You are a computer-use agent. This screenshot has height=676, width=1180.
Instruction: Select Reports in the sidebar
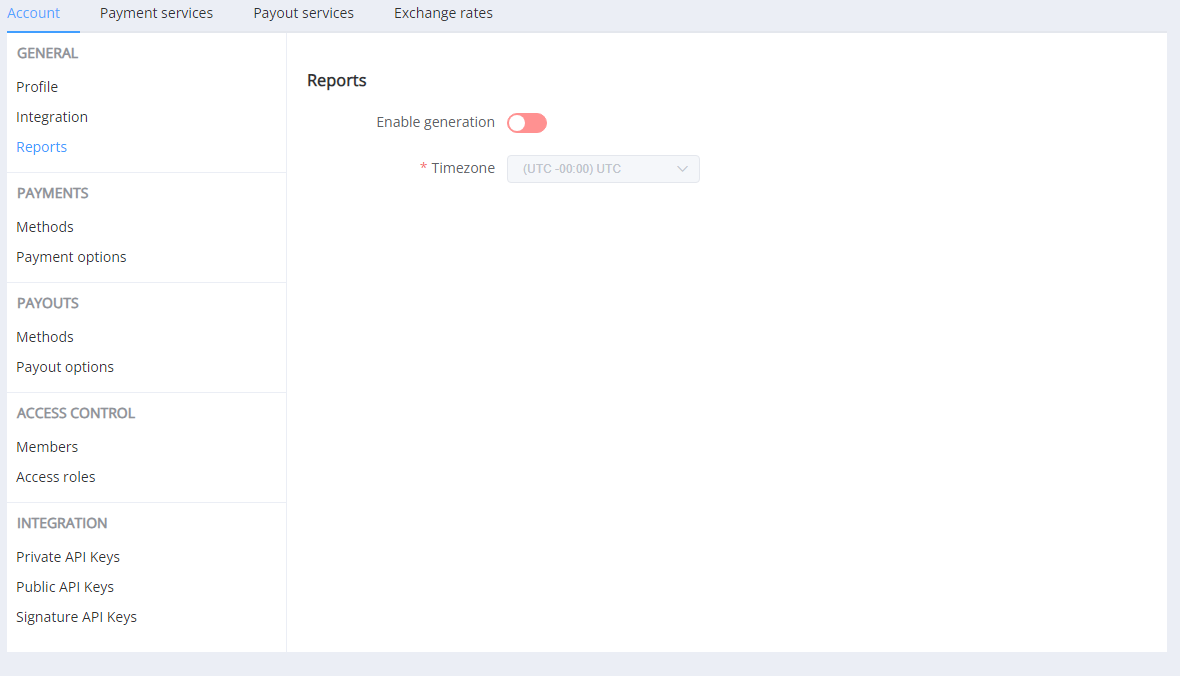pos(42,147)
